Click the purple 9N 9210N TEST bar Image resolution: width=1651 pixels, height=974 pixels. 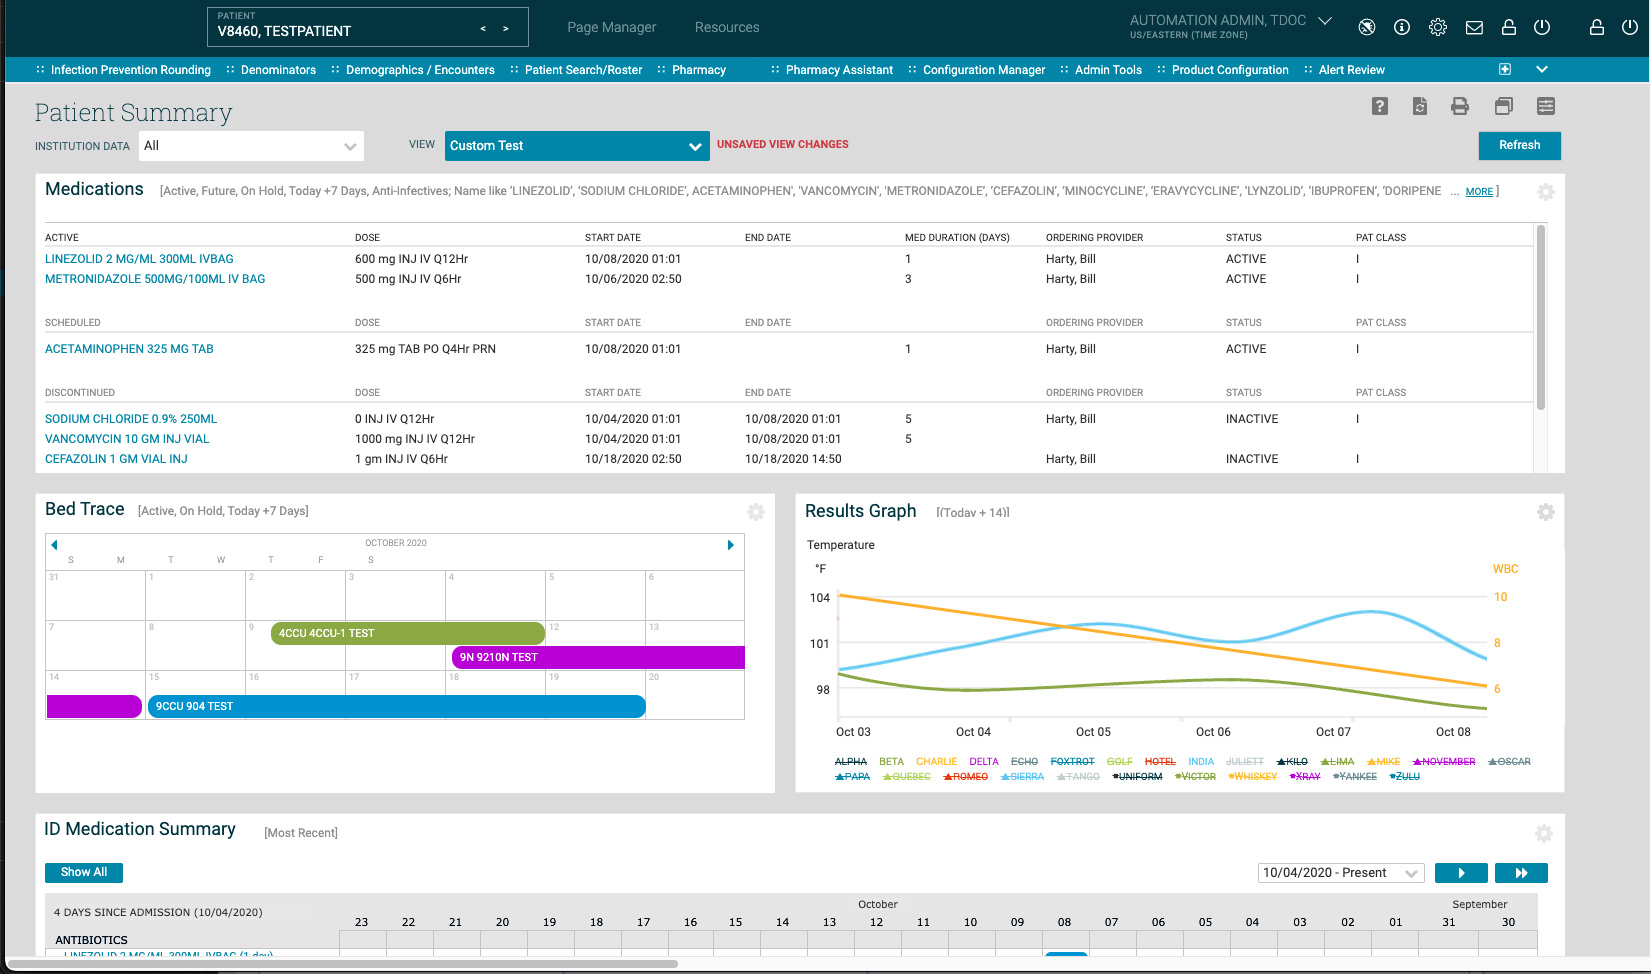(x=597, y=657)
